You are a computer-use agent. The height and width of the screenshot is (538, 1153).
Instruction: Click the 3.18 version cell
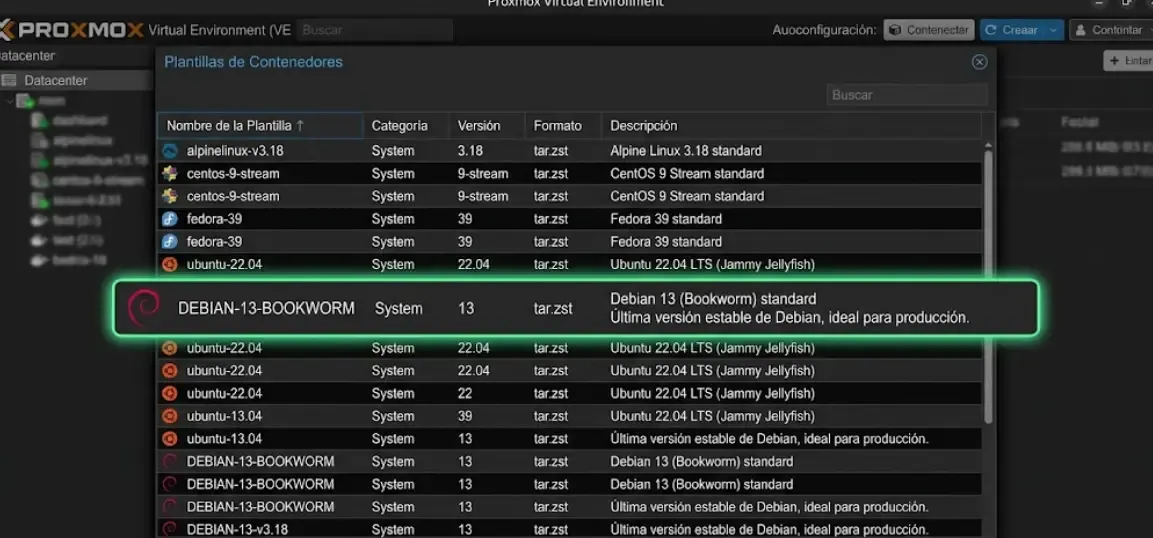click(470, 151)
